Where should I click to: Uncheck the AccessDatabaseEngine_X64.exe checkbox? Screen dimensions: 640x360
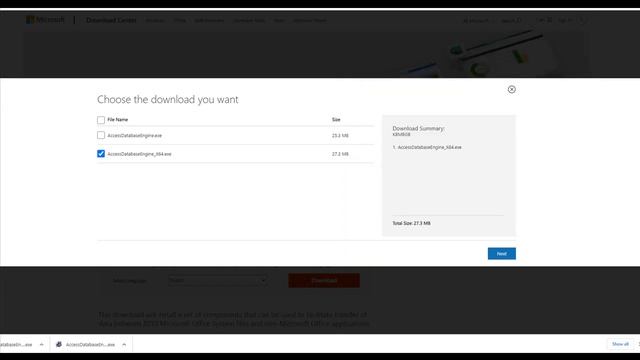[x=101, y=153]
